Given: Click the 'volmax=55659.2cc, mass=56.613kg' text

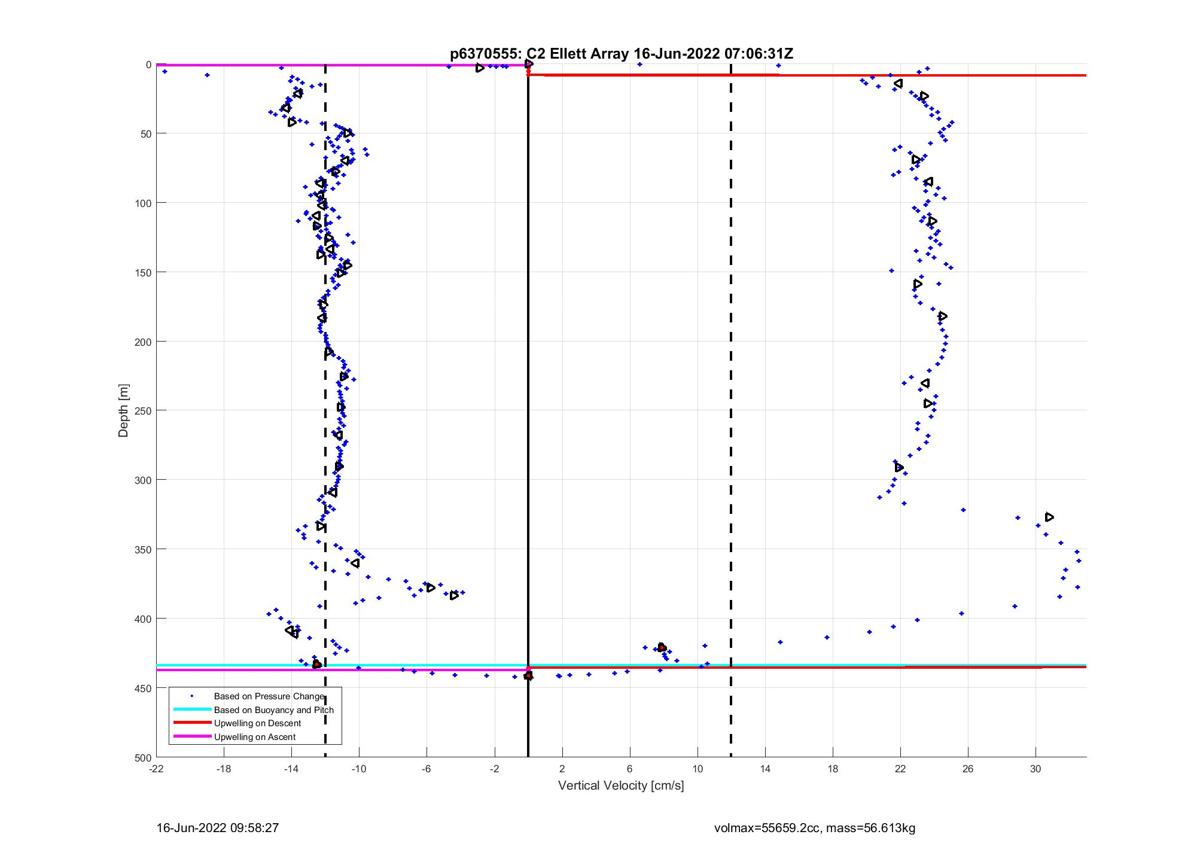Looking at the screenshot, I should [x=815, y=828].
